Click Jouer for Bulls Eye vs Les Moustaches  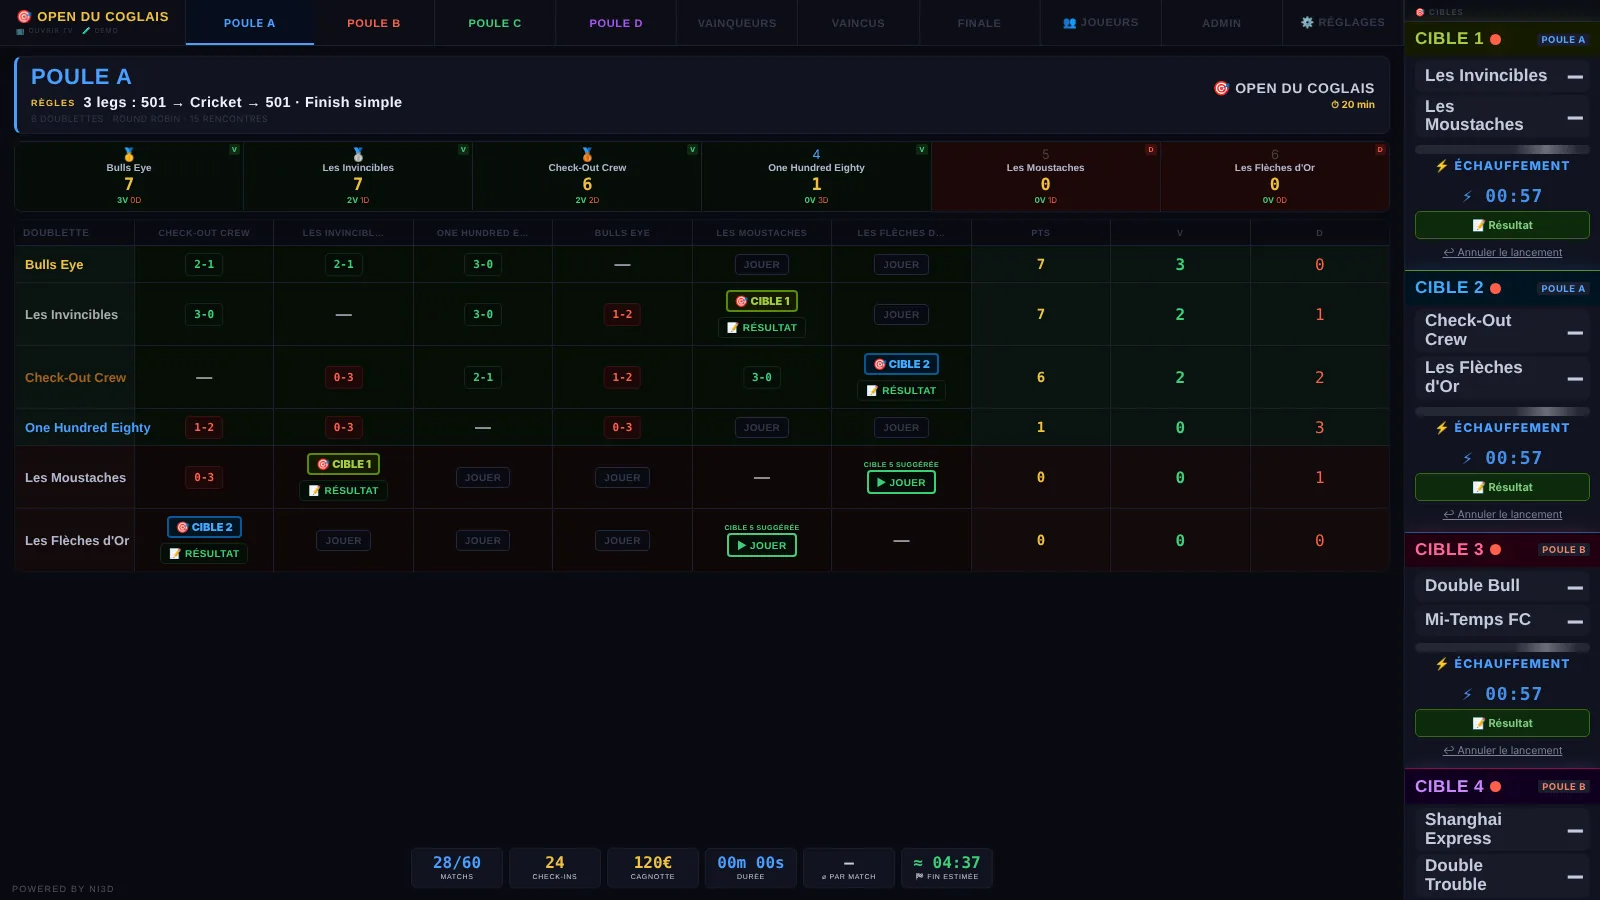(762, 265)
